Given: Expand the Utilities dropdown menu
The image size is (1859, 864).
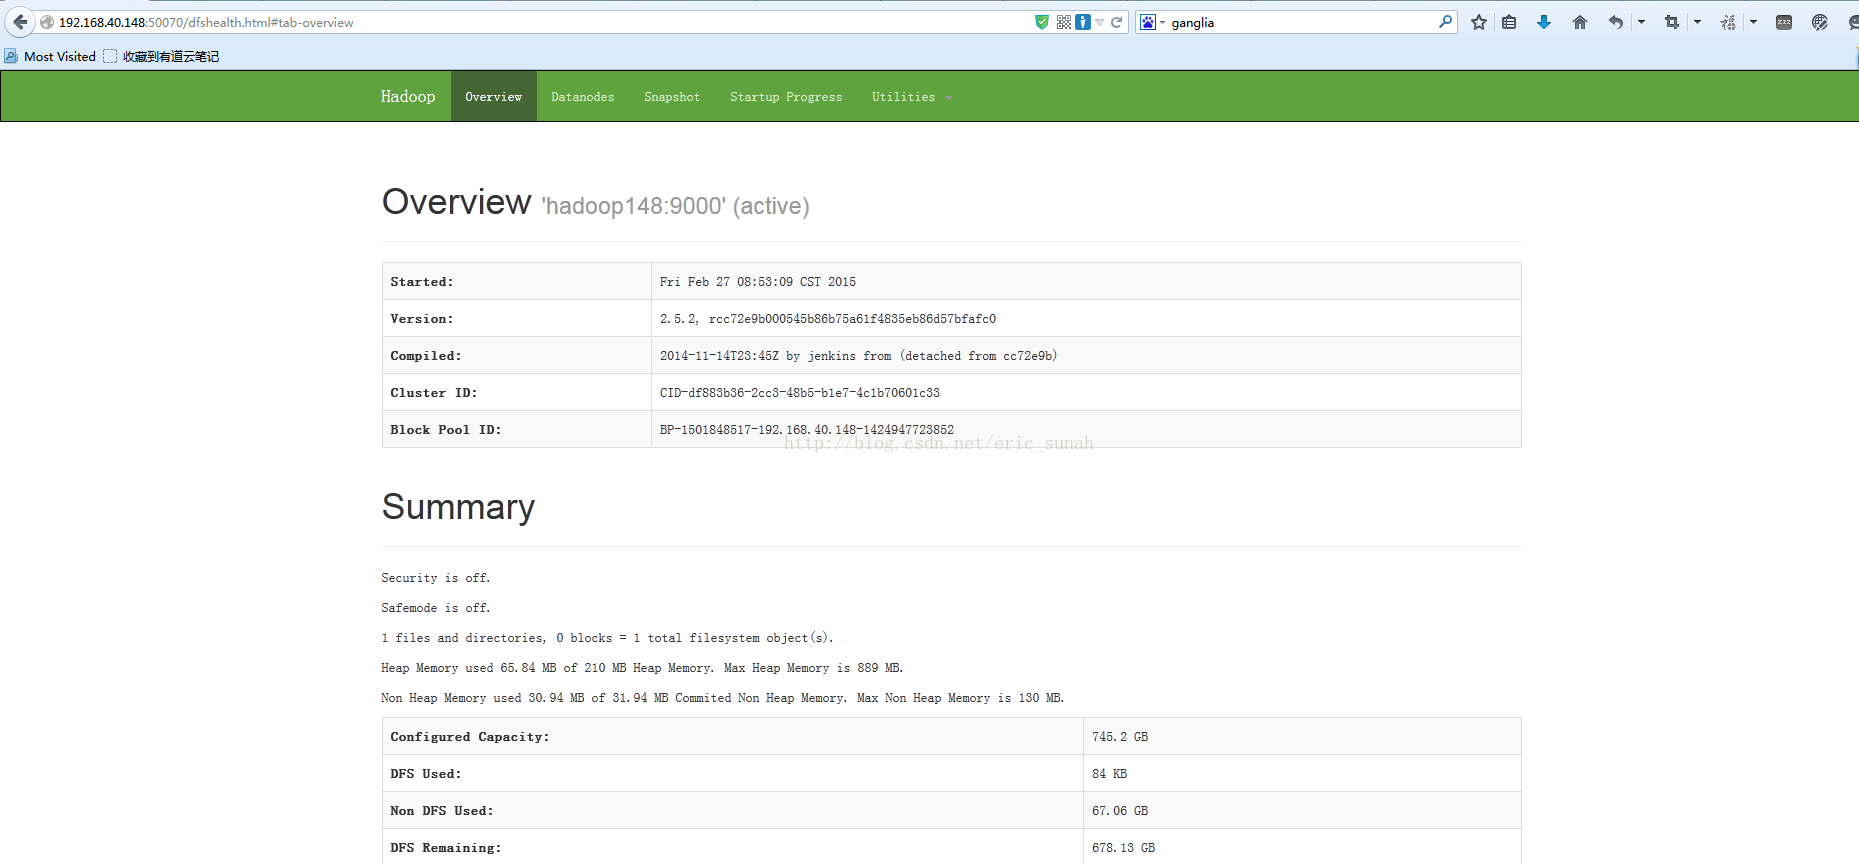Looking at the screenshot, I should 912,96.
